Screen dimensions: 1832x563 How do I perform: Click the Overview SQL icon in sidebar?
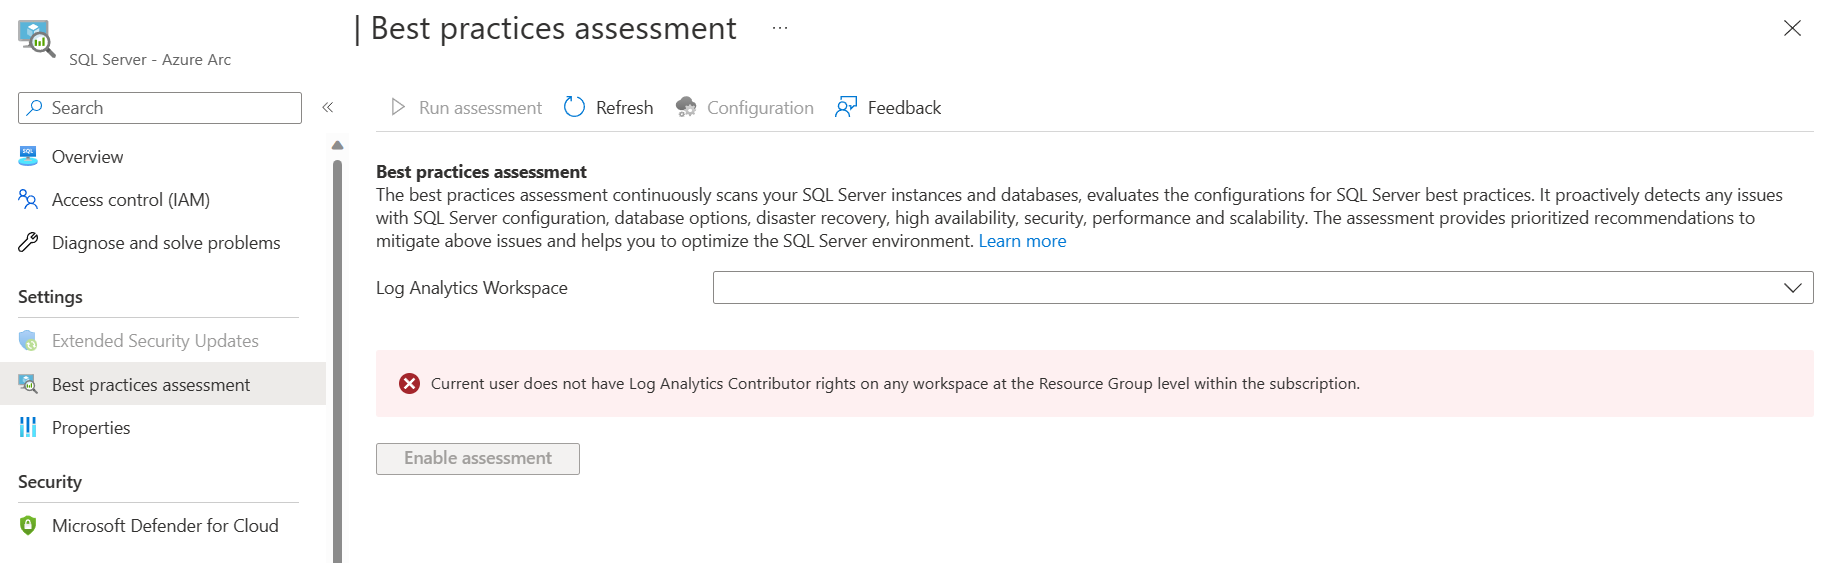(28, 156)
